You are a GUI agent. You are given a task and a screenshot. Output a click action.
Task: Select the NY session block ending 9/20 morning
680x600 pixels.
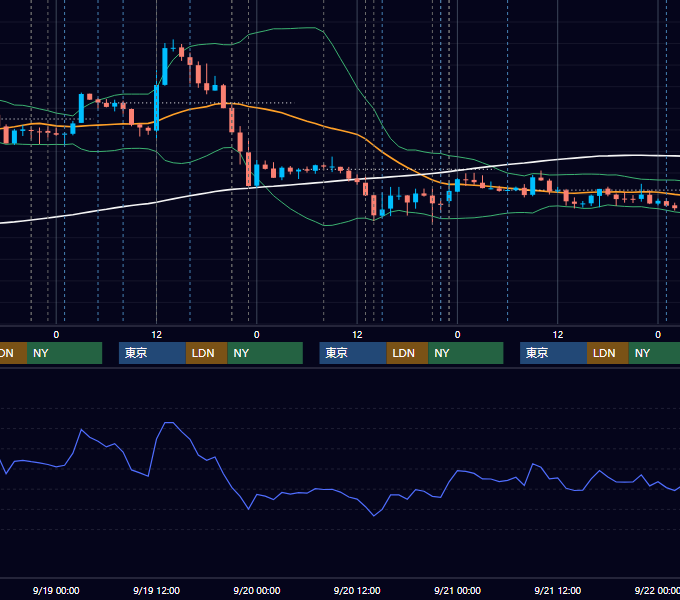click(x=265, y=353)
